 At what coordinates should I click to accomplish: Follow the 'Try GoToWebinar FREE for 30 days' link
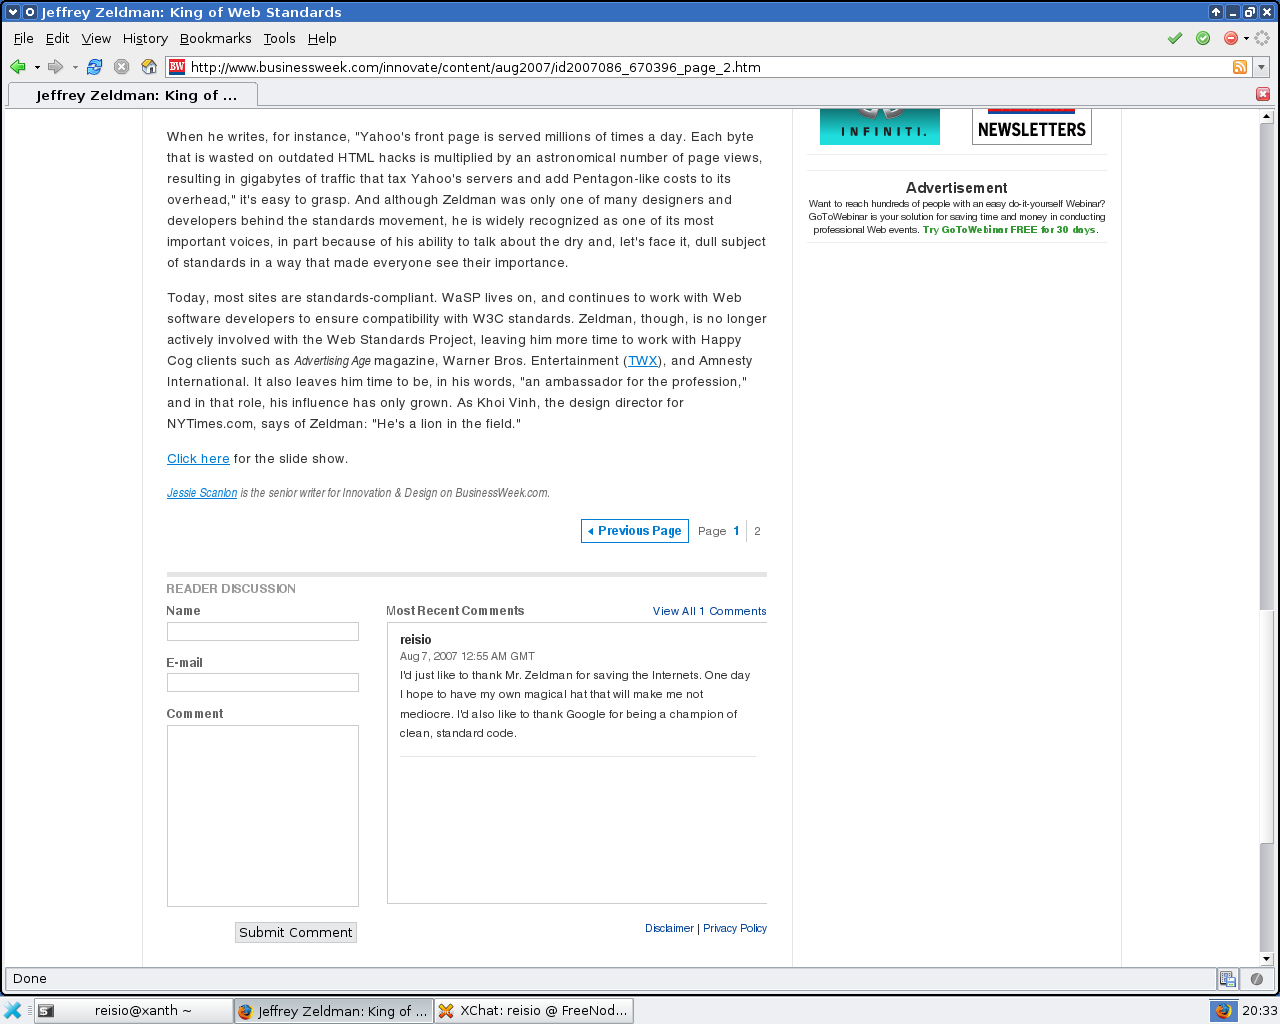pyautogui.click(x=1009, y=230)
